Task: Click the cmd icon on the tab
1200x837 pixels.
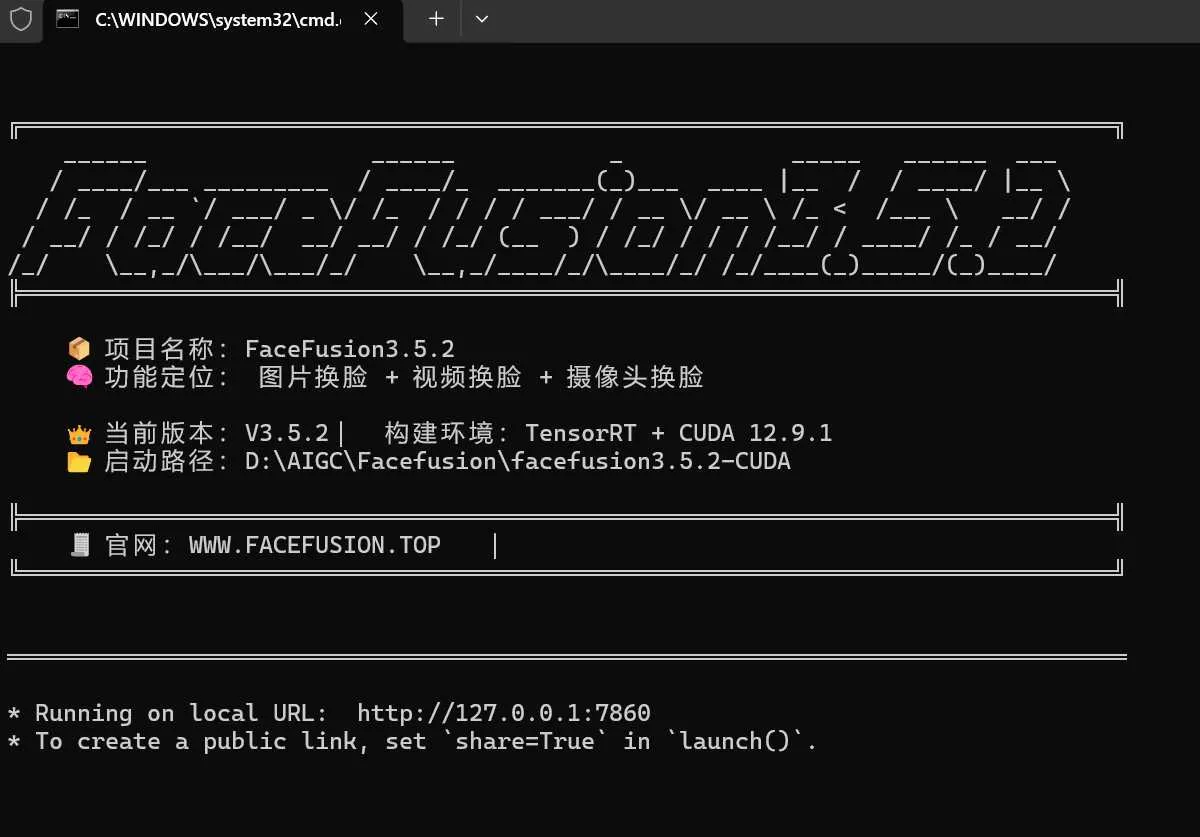Action: [68, 18]
